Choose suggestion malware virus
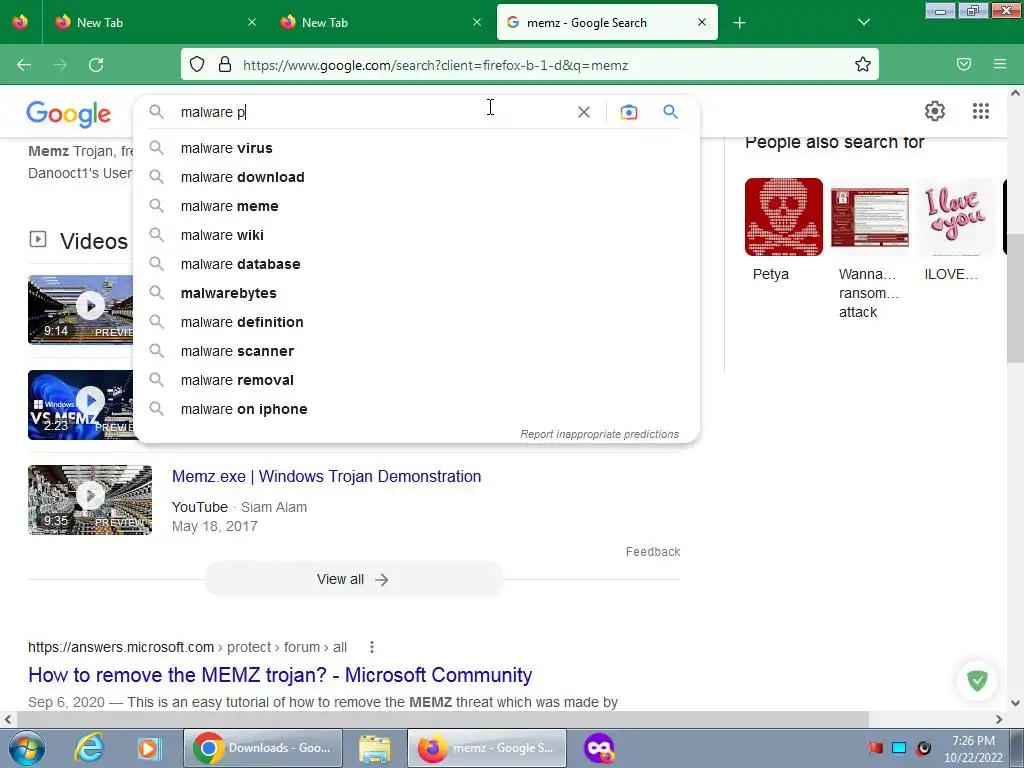Image resolution: width=1024 pixels, height=768 pixels. (x=416, y=148)
